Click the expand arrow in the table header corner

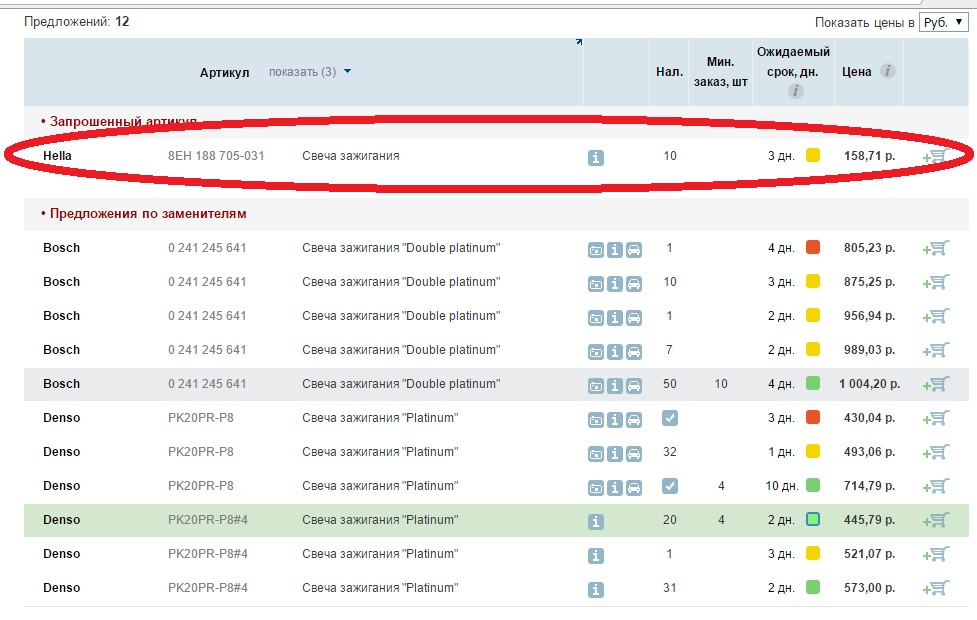click(x=579, y=42)
